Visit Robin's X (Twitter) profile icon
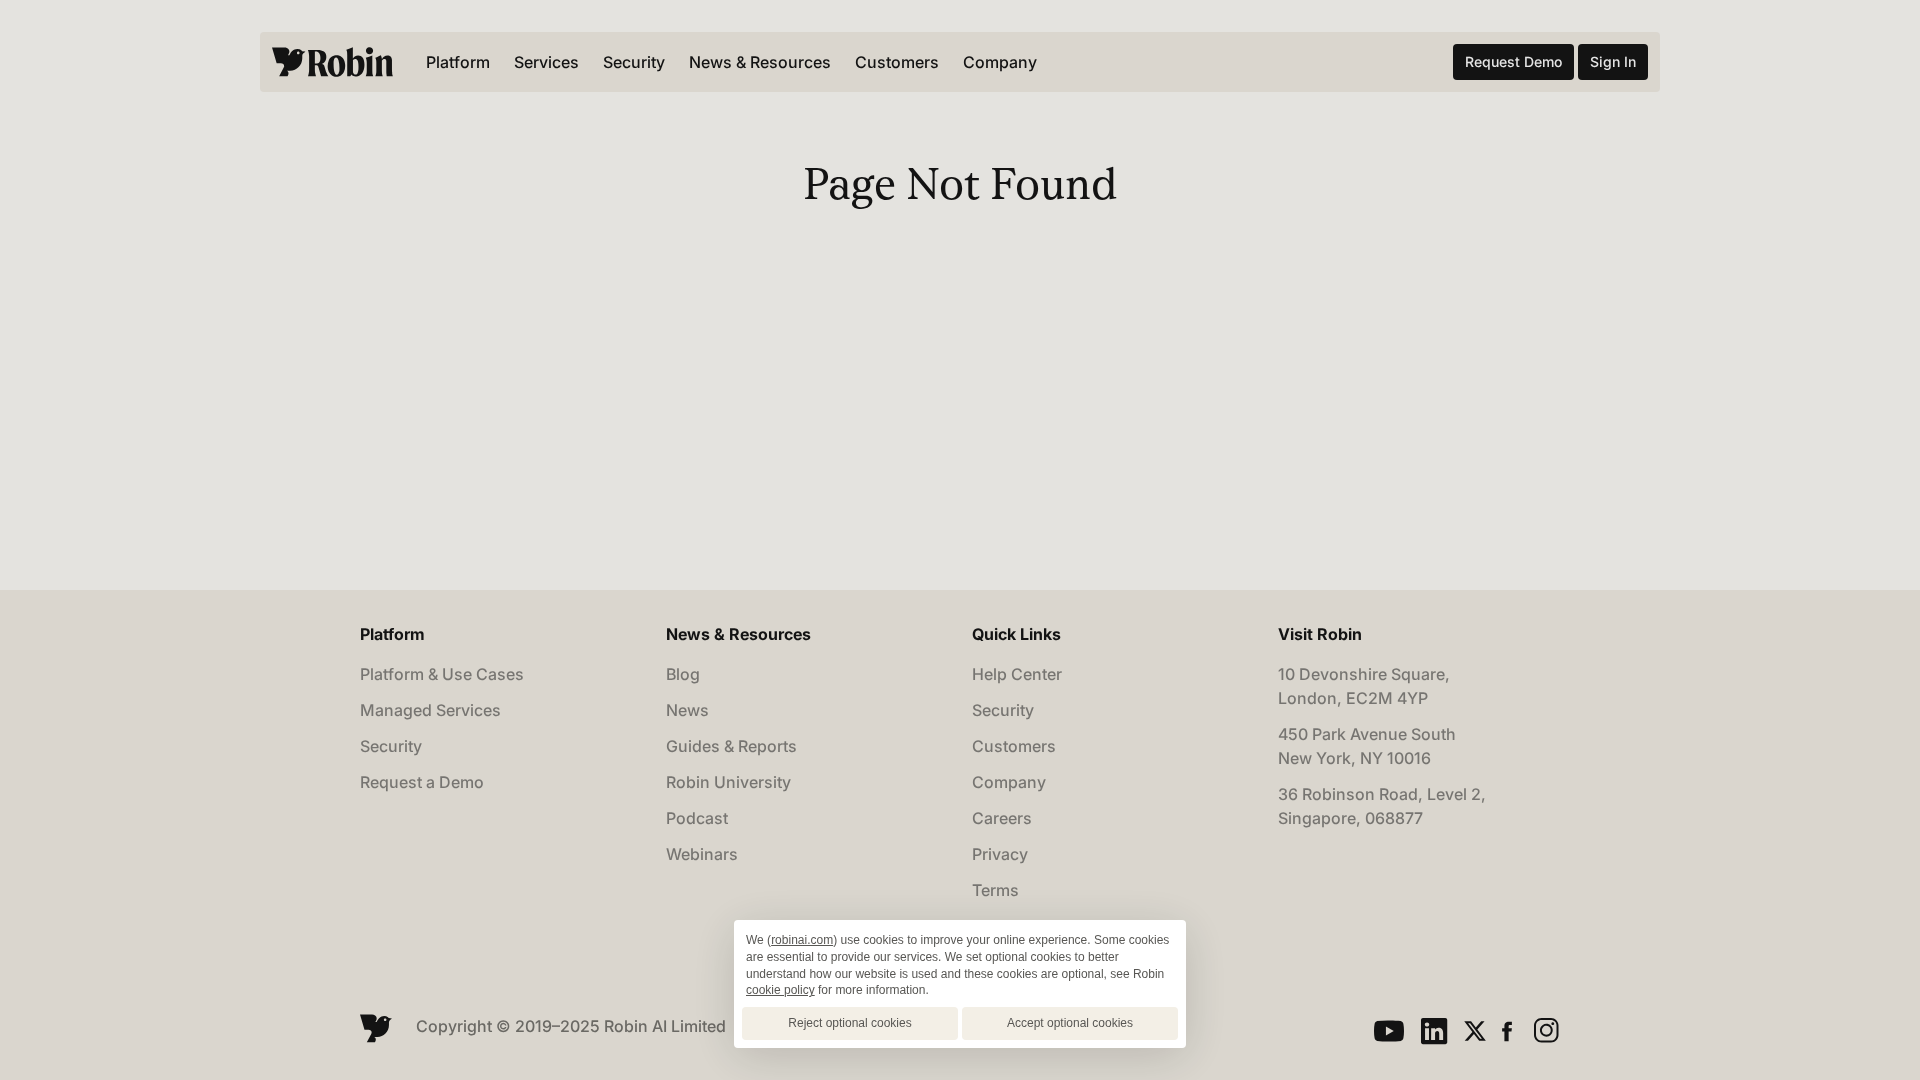The height and width of the screenshot is (1080, 1920). tap(1474, 1031)
